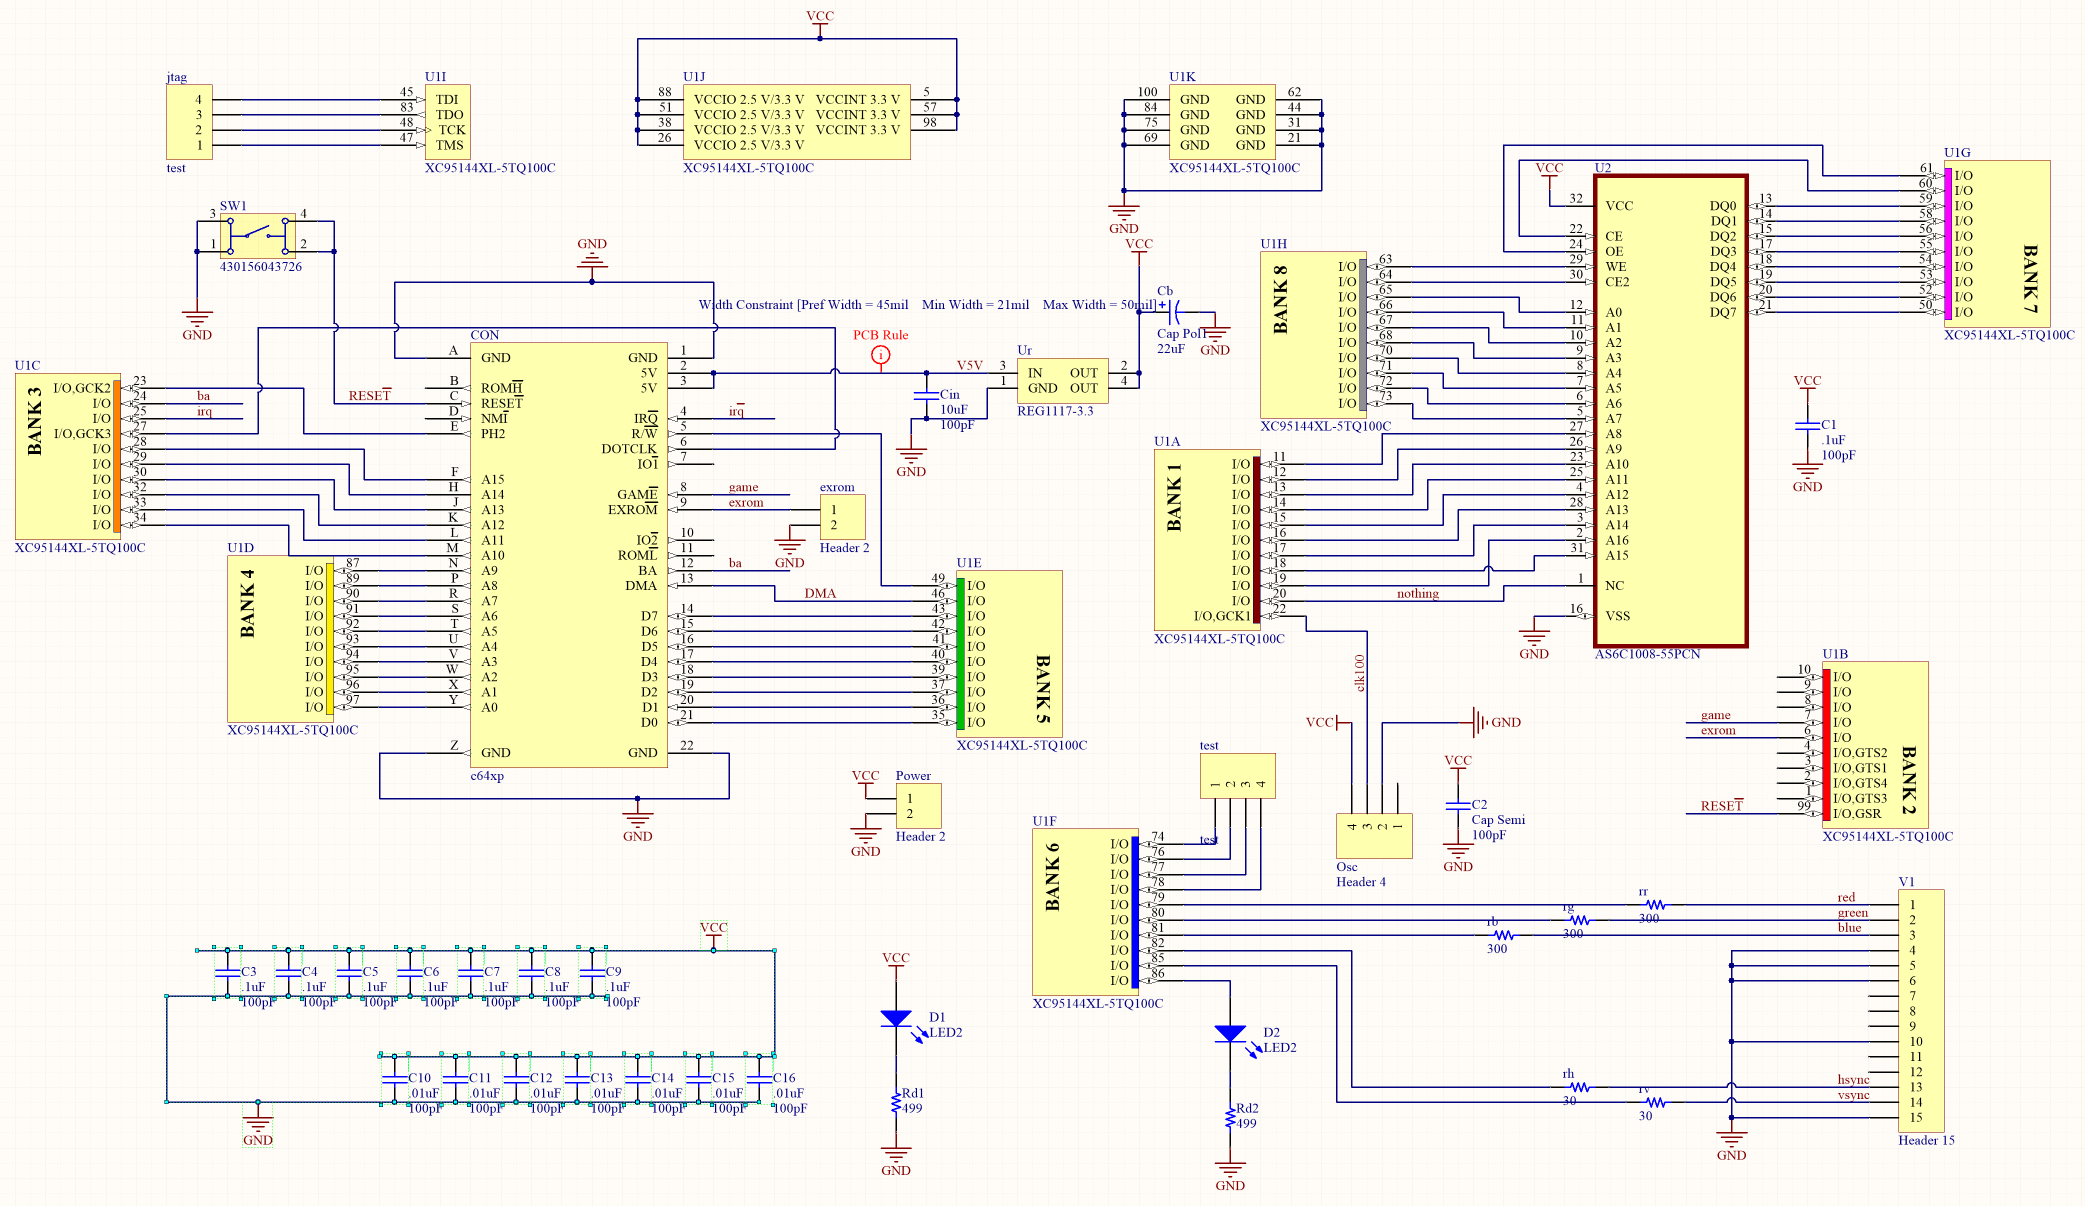Screen dimensions: 2085x1206
Task: Click the Power Header 2 connector
Action: click(x=918, y=806)
